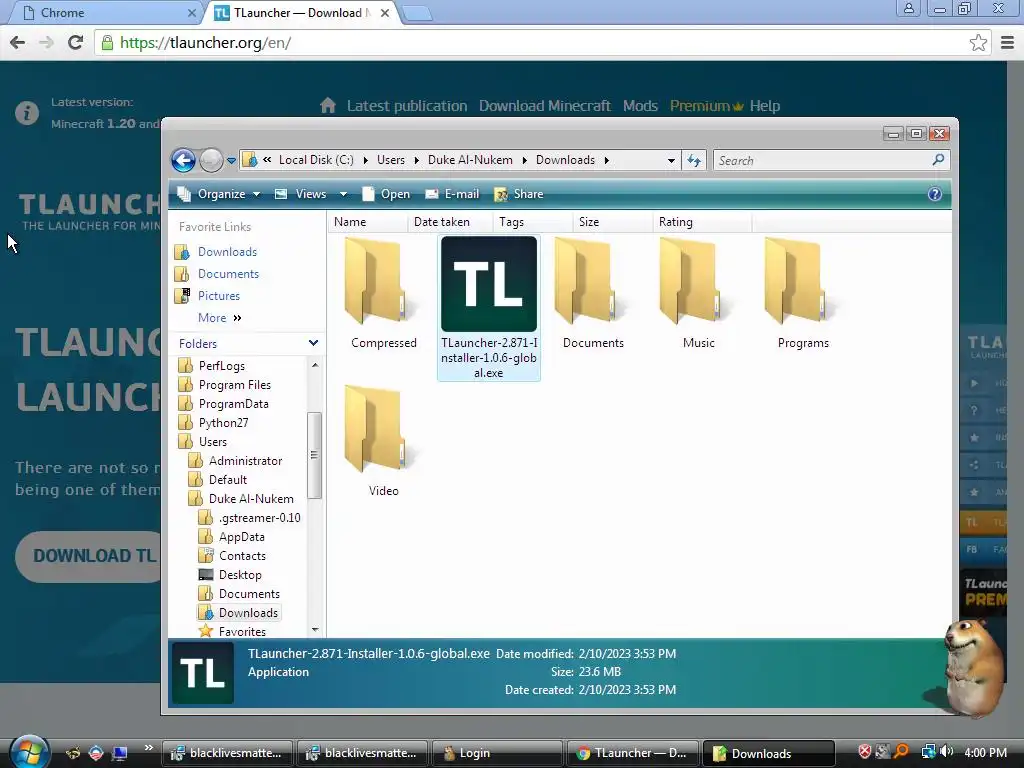Viewport: 1024px width, 768px height.
Task: Click Users in breadcrumb path
Action: click(x=391, y=160)
